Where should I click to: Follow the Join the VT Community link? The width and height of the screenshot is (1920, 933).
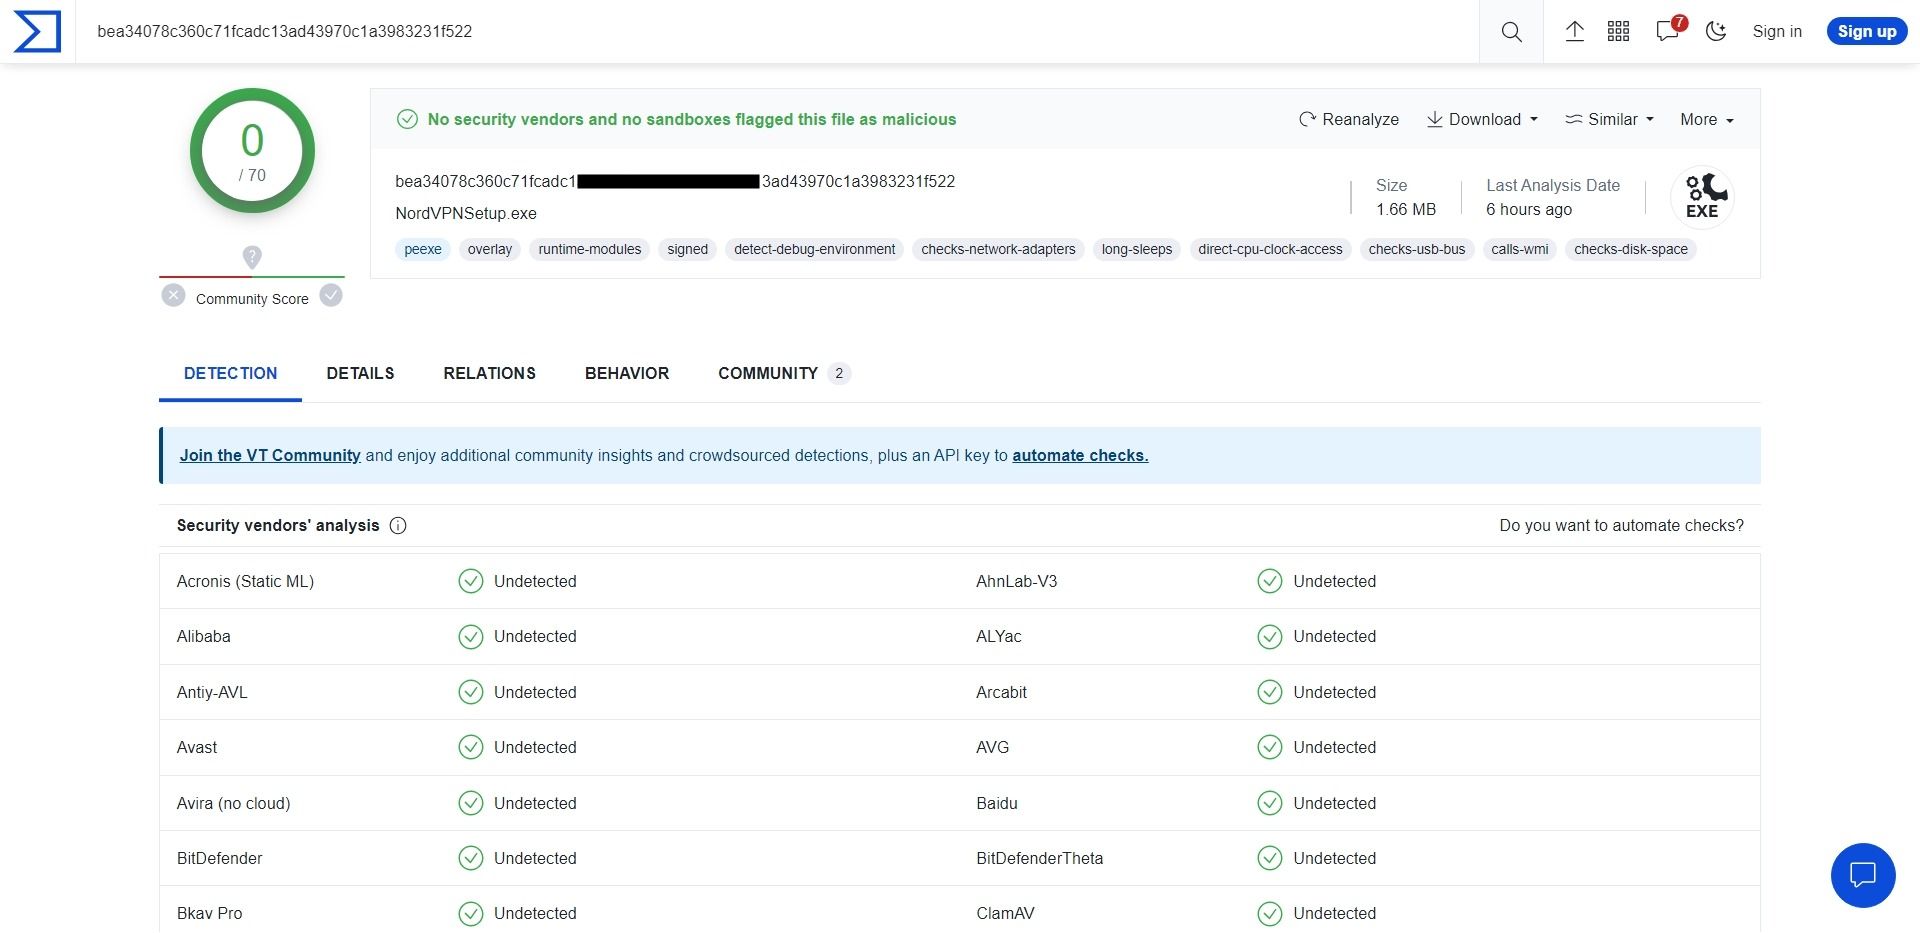269,455
